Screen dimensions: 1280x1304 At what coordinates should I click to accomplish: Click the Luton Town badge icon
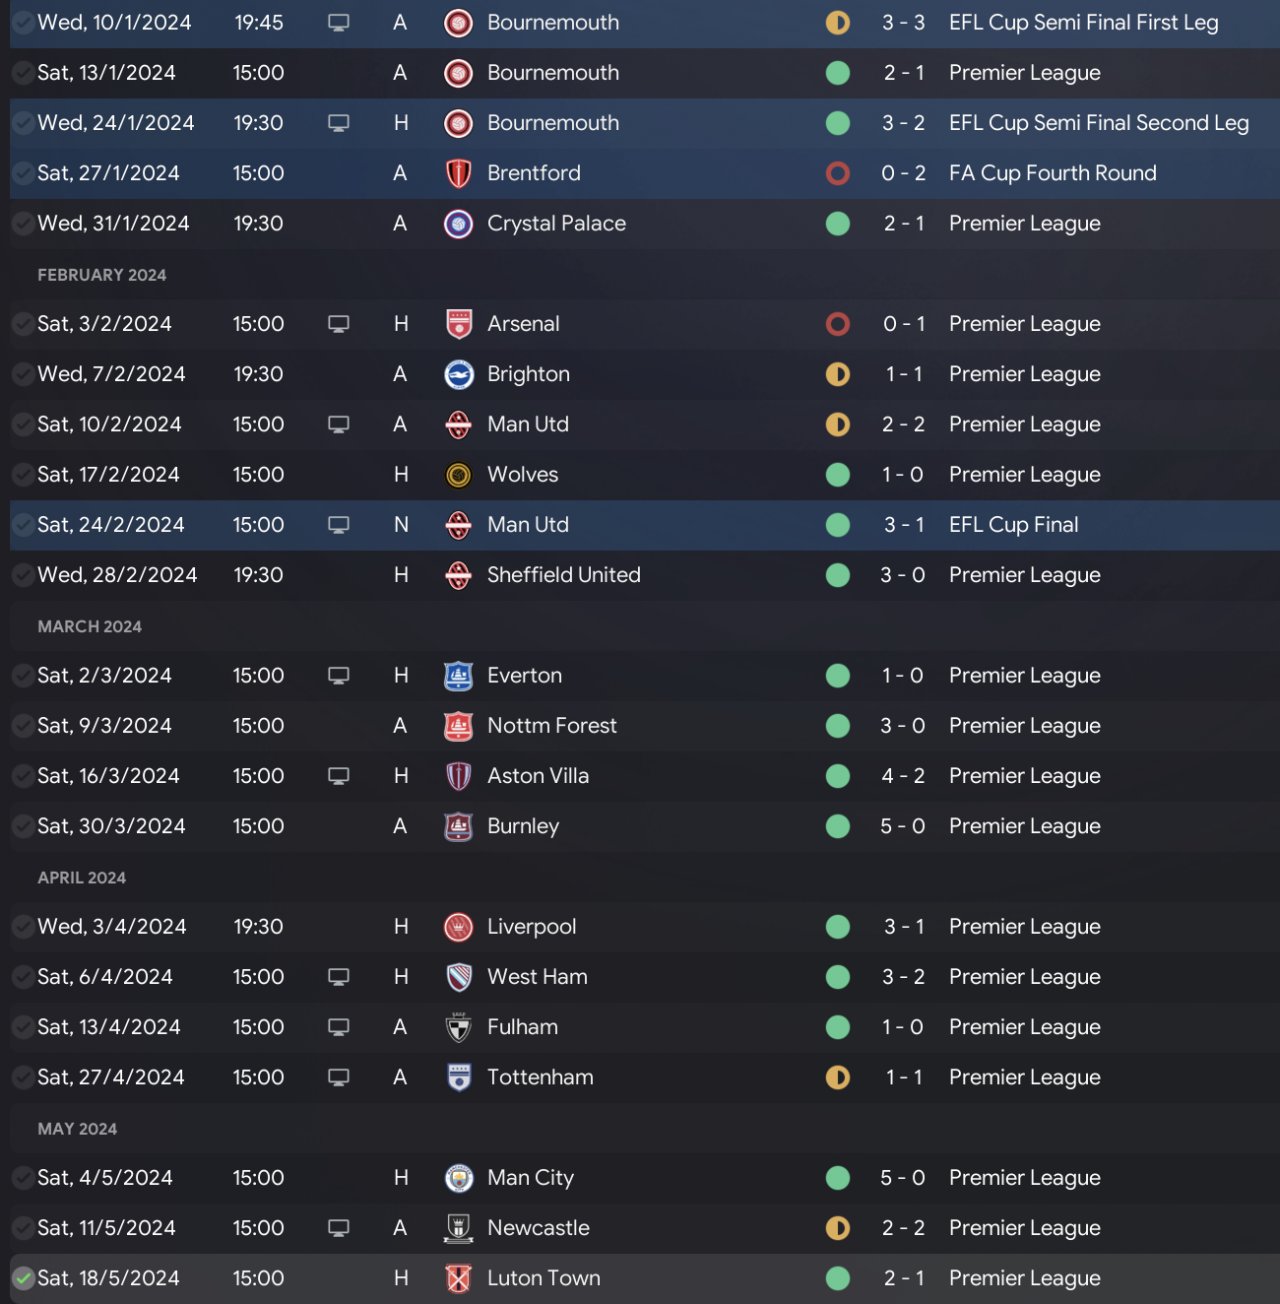(x=458, y=1278)
